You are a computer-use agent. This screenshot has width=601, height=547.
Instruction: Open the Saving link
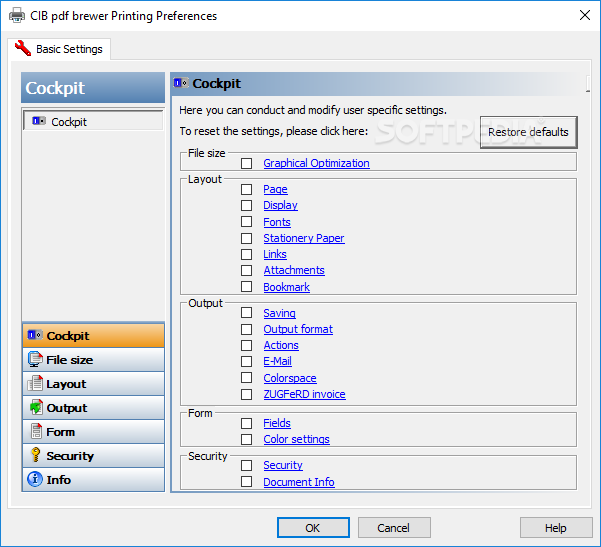click(279, 314)
